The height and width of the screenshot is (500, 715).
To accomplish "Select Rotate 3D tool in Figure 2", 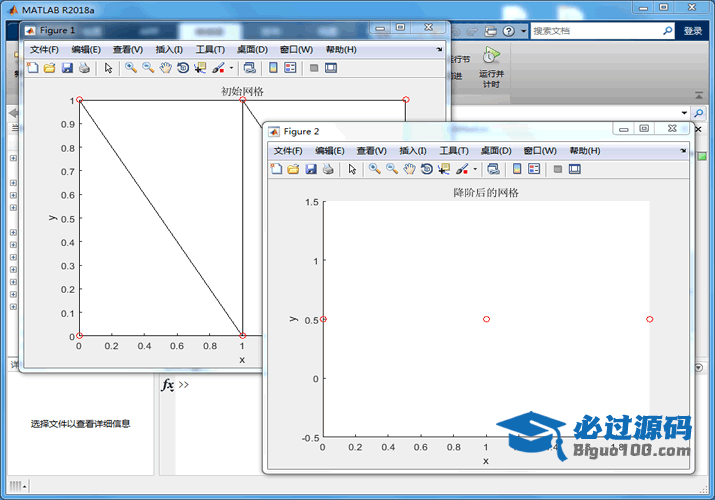I will 427,169.
